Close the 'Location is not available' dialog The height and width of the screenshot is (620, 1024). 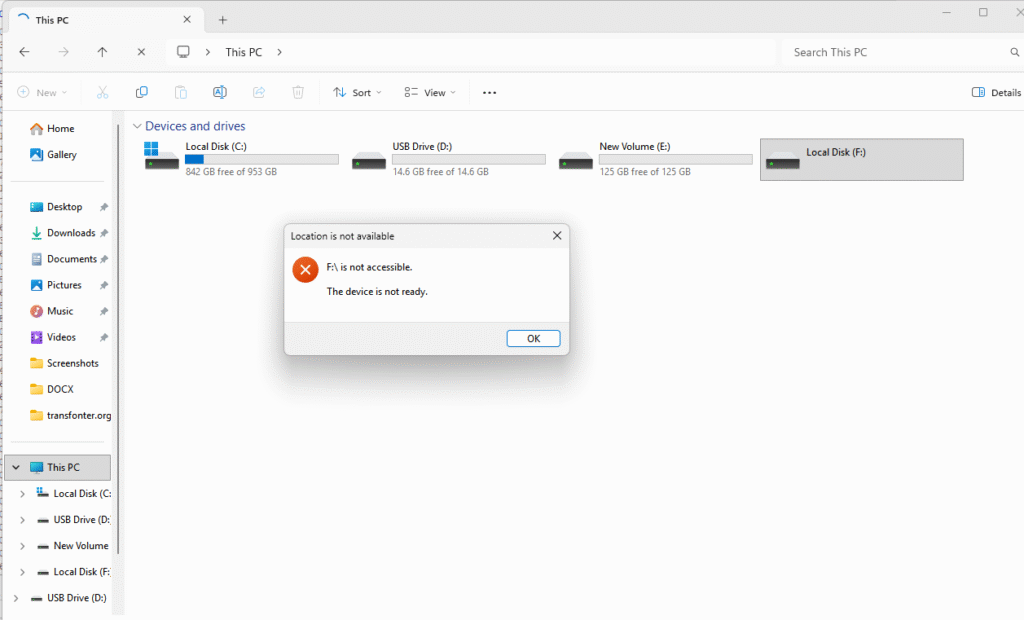click(557, 236)
